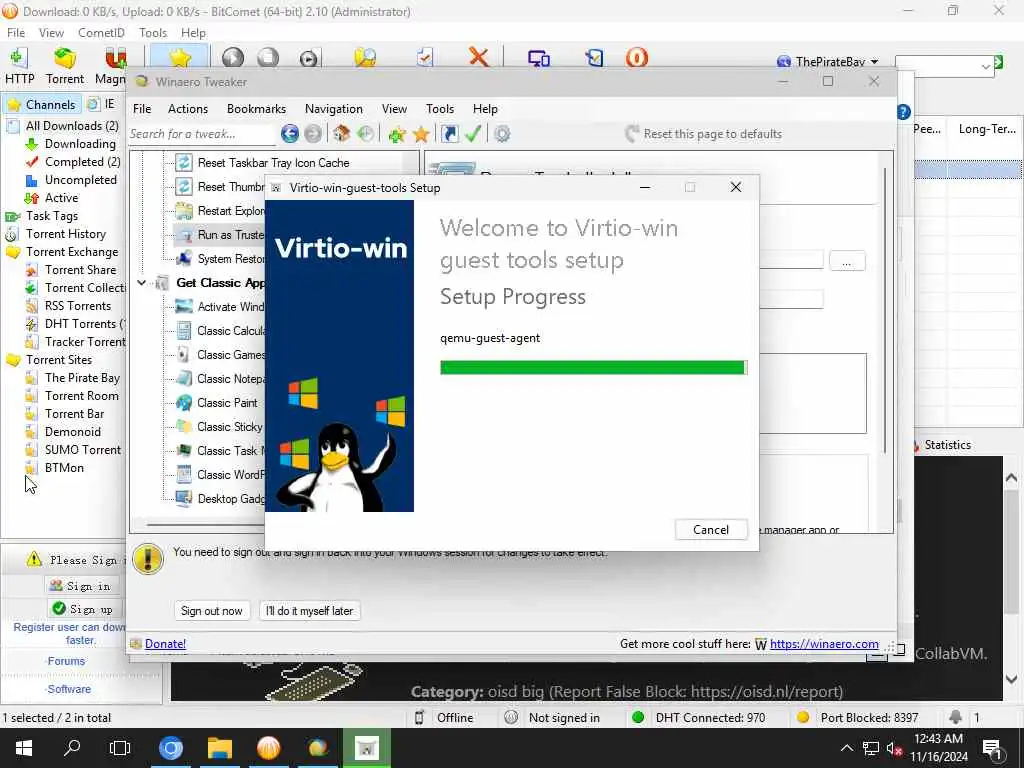Click the settings gear icon in Winaero toolbar

[502, 134]
